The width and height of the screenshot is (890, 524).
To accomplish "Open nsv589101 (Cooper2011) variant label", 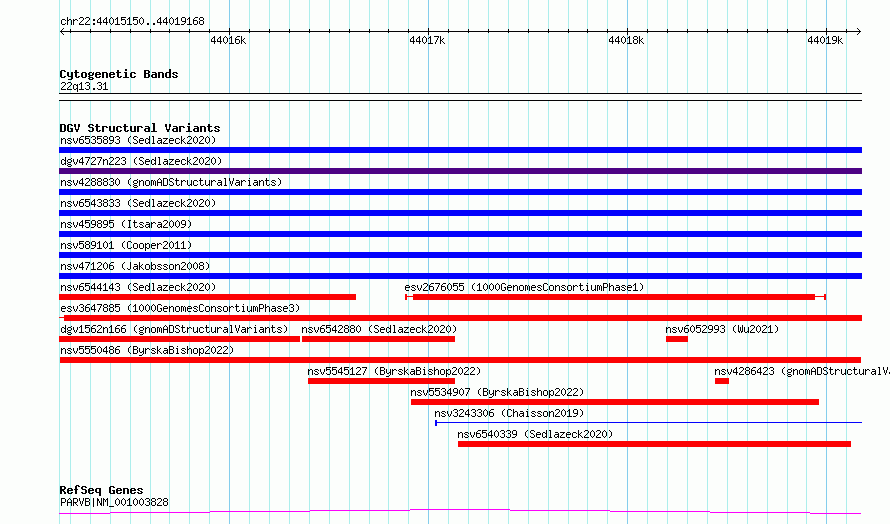I will click(126, 245).
